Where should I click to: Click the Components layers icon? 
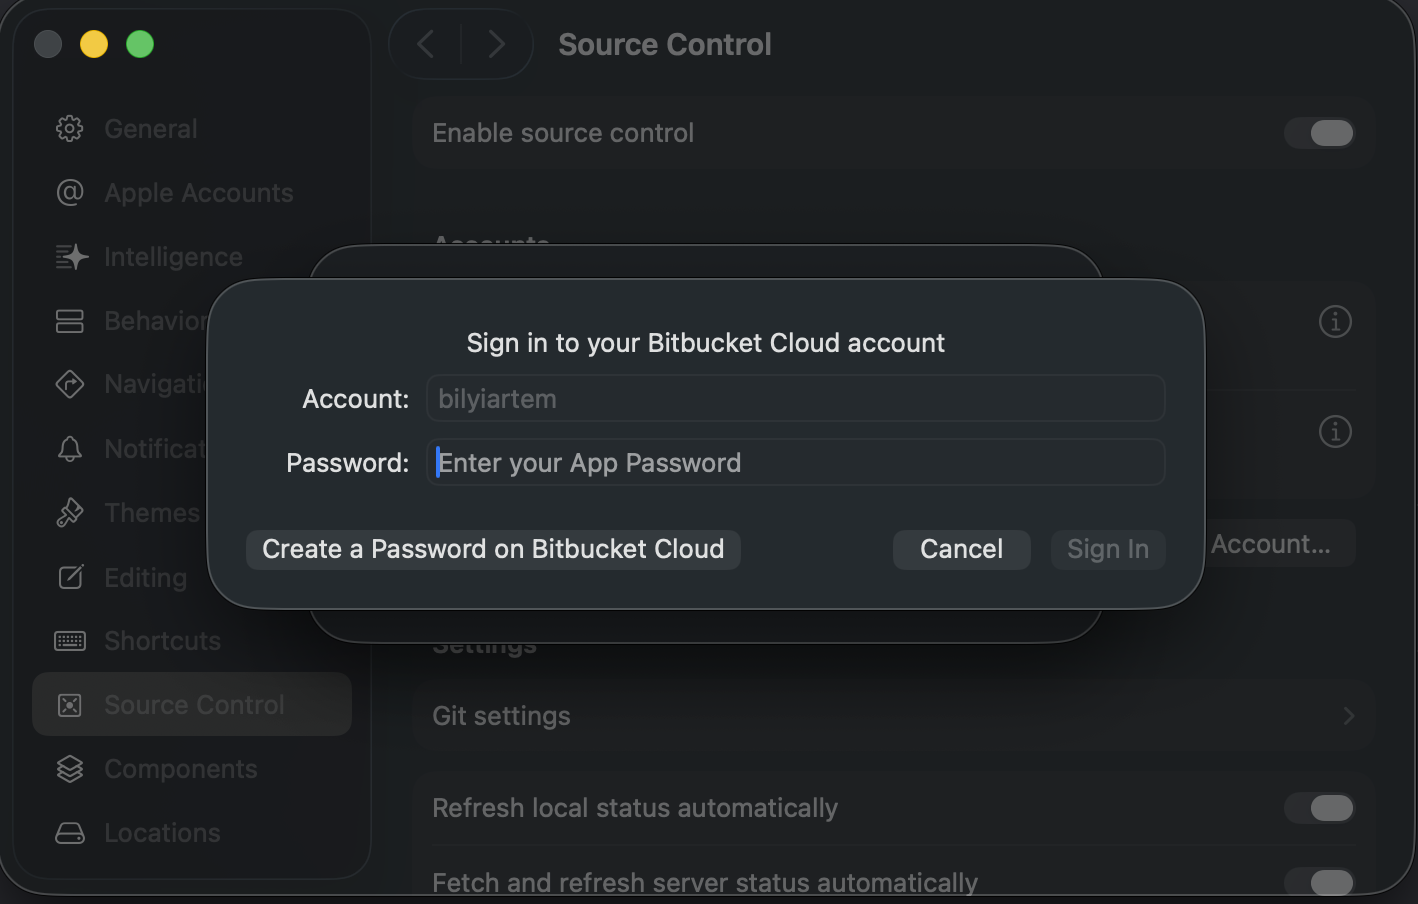coord(70,769)
